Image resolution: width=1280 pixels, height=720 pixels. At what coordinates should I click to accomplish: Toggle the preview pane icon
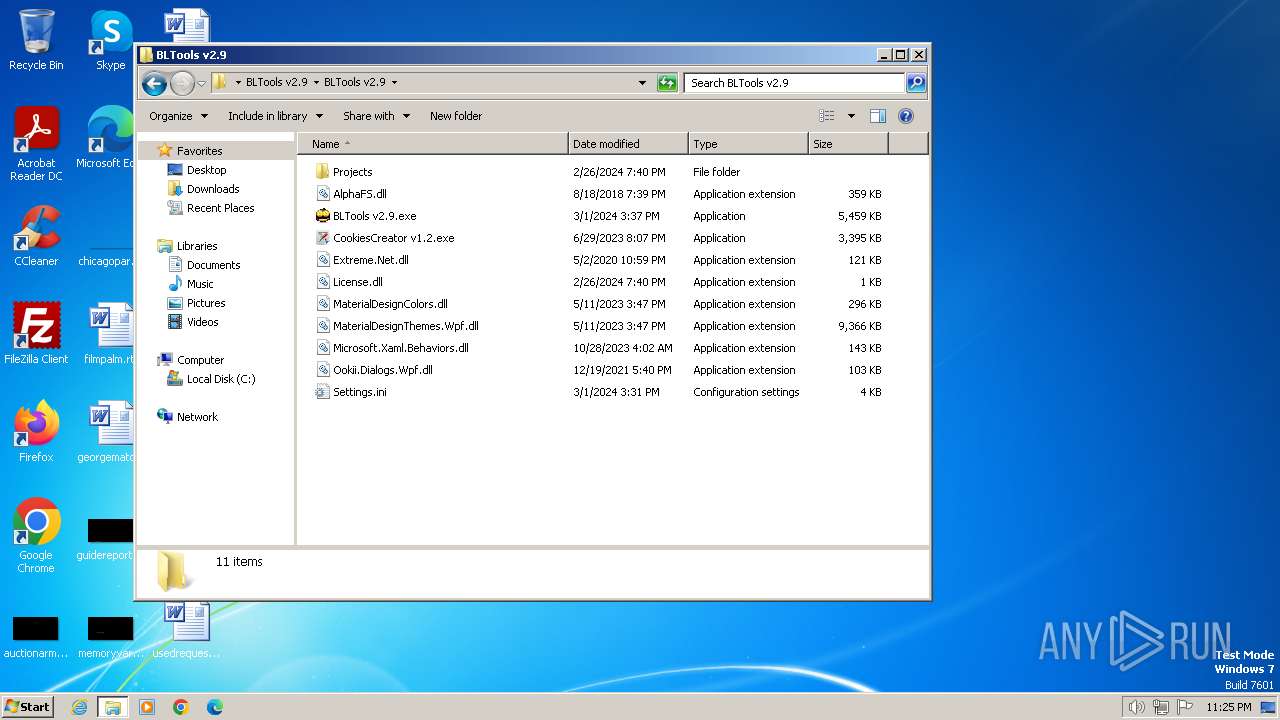877,116
